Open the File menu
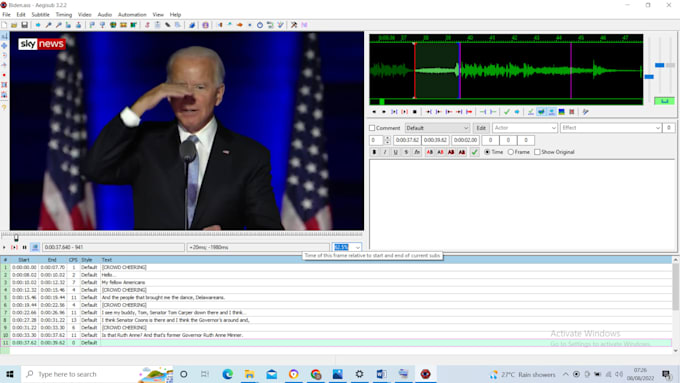The image size is (680, 383). coord(7,15)
